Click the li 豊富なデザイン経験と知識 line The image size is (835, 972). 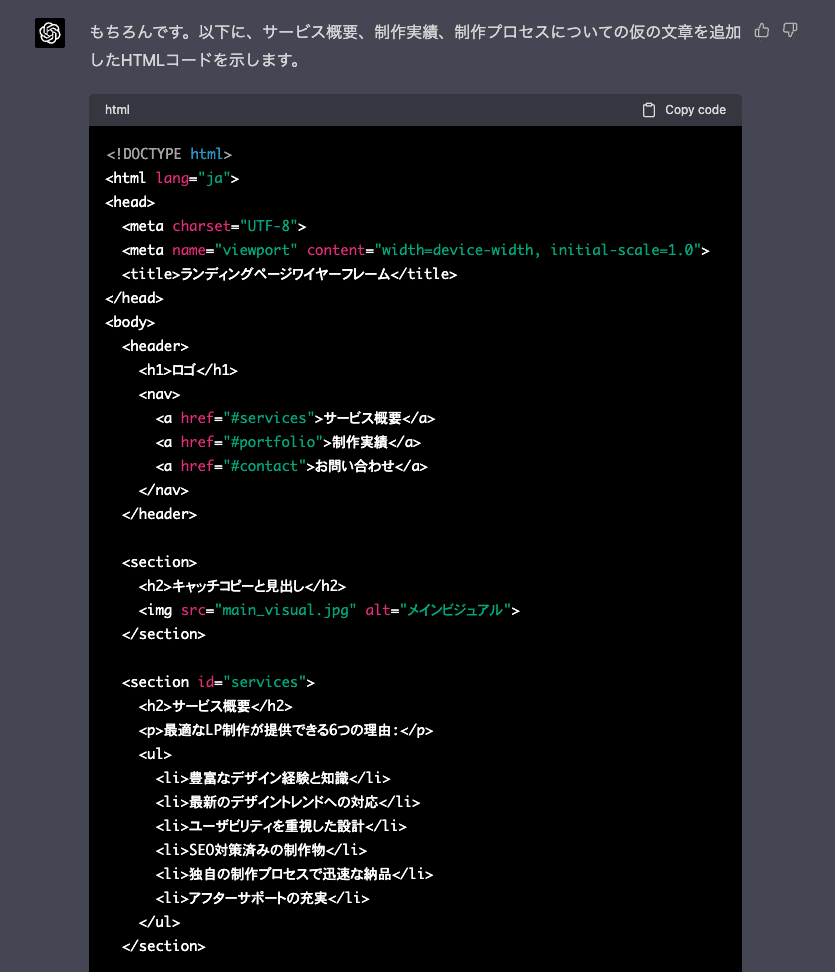(273, 778)
